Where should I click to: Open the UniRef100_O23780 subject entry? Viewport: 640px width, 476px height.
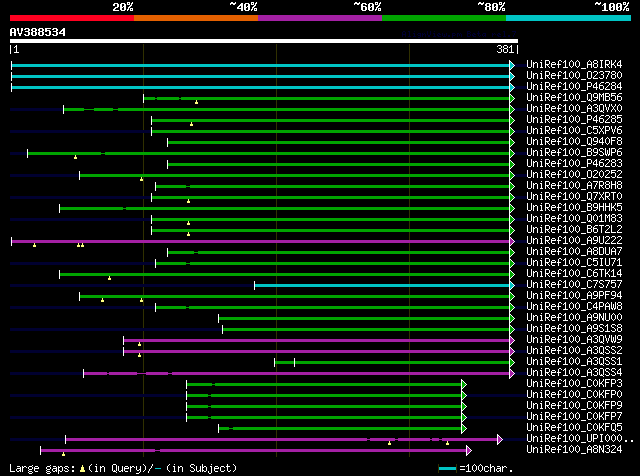[574, 76]
